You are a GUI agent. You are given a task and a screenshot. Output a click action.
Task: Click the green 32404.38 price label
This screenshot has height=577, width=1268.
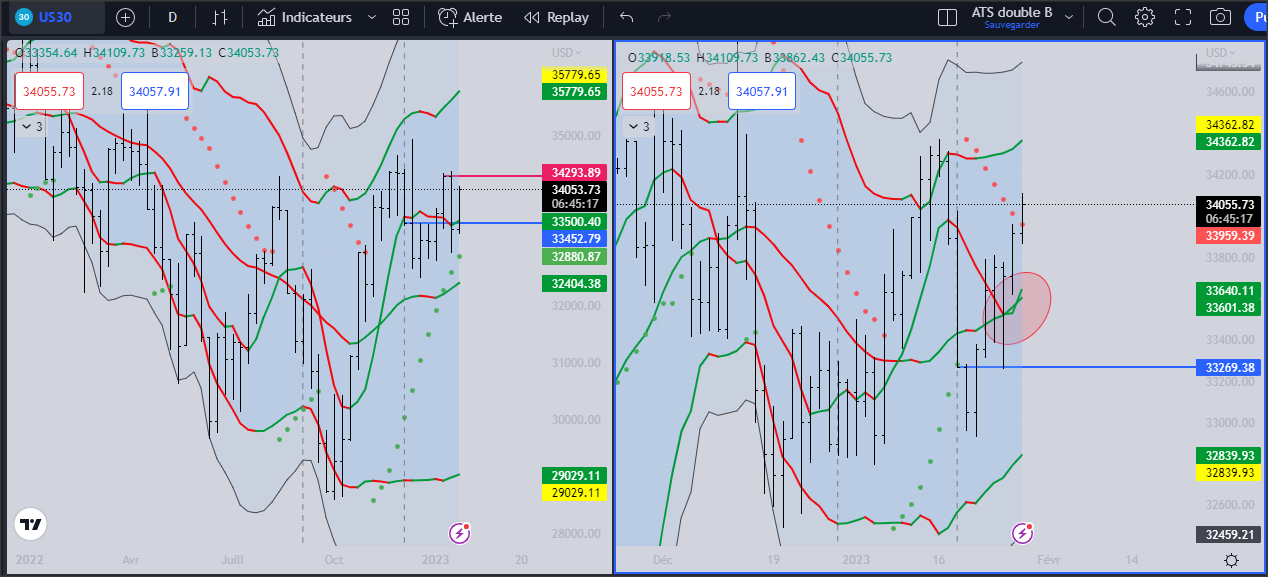573,283
